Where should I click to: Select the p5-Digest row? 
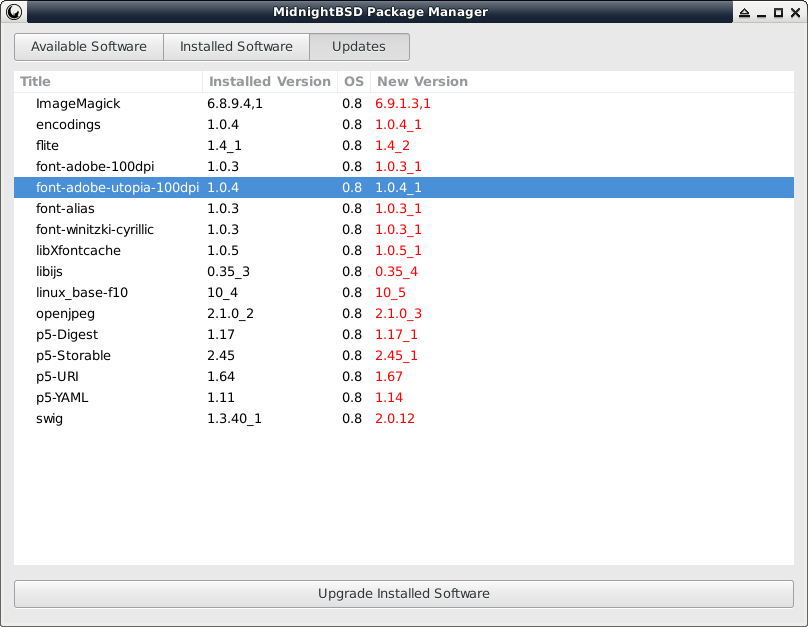(403, 335)
